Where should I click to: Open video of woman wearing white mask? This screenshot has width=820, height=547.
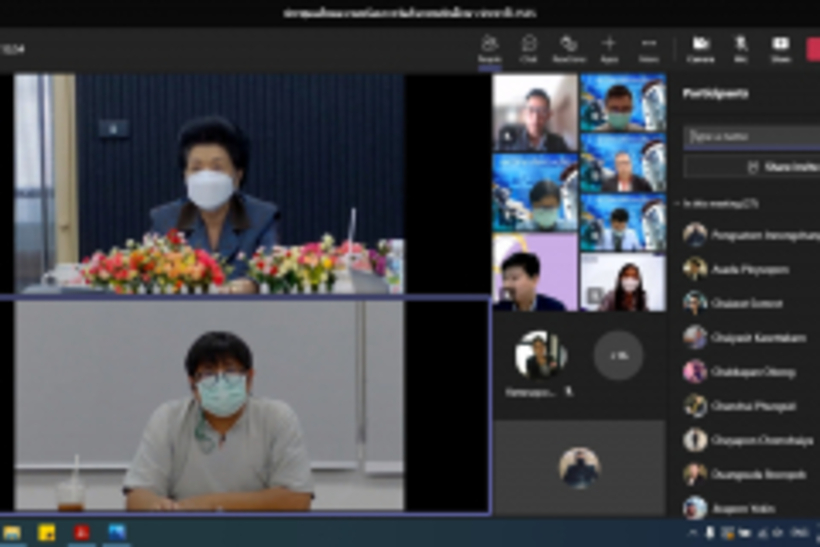[209, 184]
